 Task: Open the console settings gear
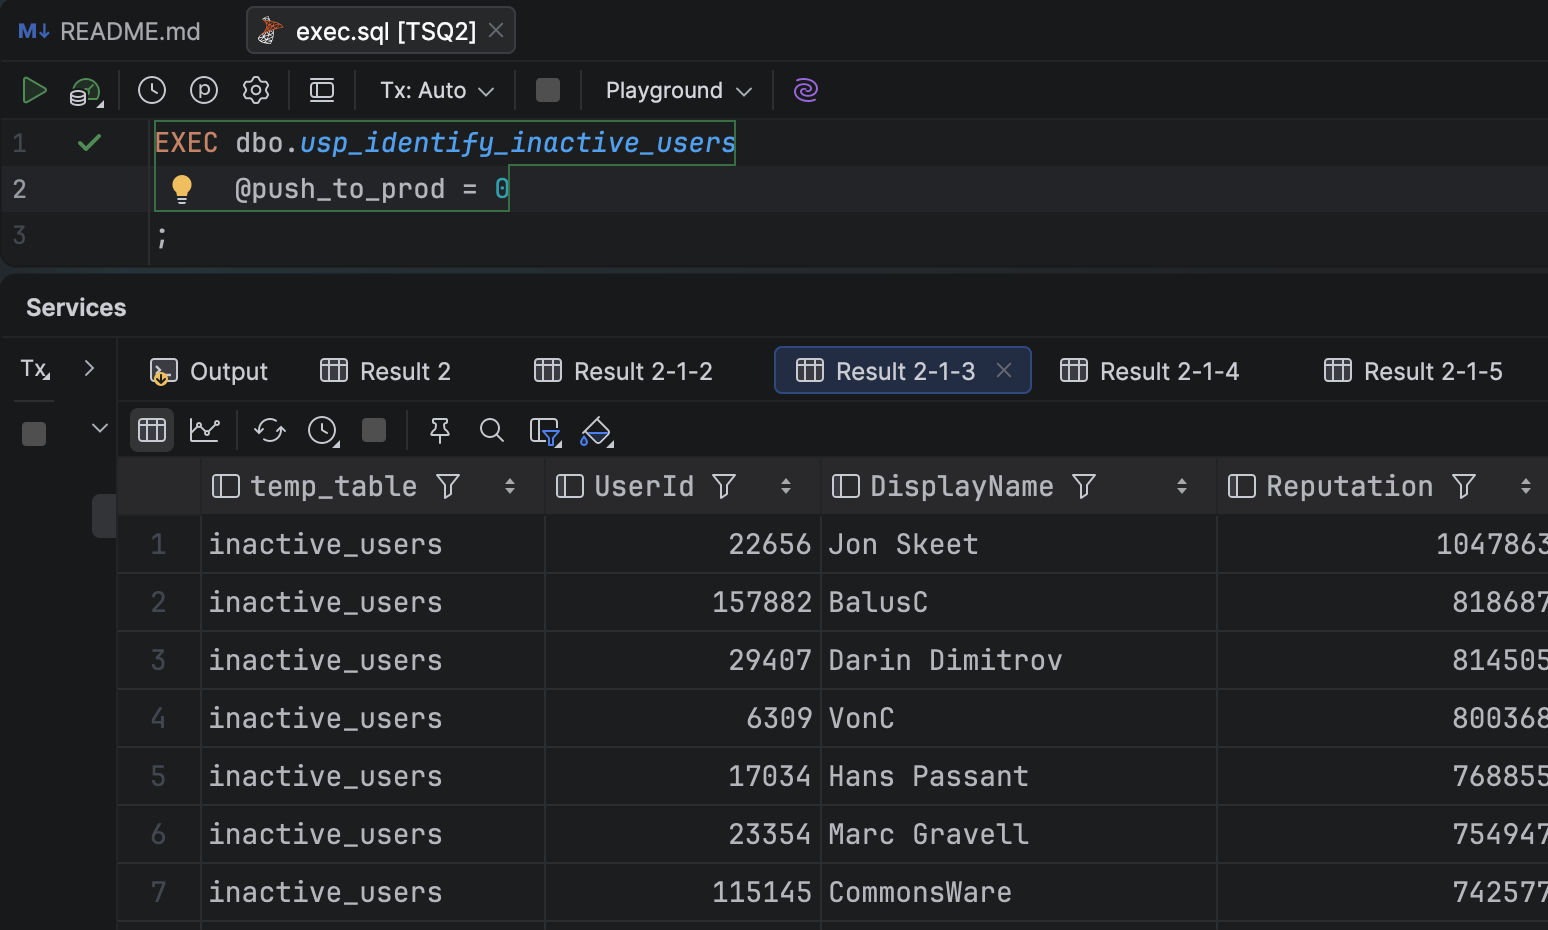click(255, 90)
